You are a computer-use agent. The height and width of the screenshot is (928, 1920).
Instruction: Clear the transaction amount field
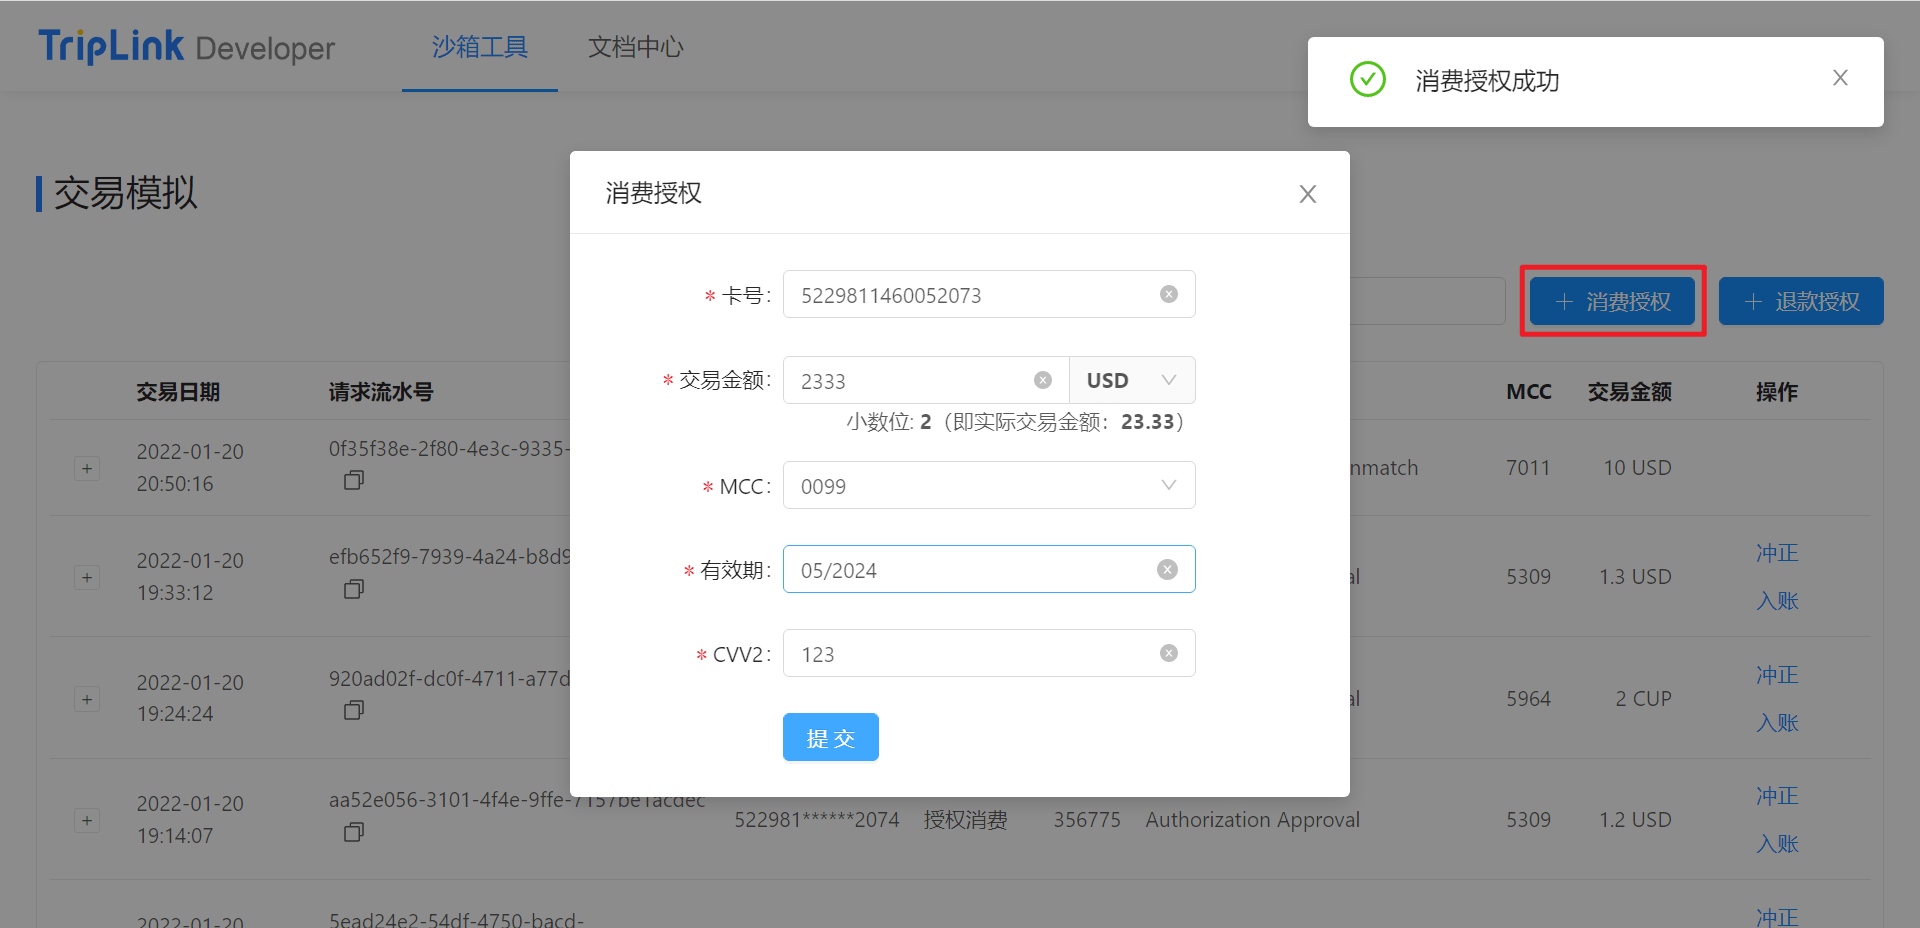pyautogui.click(x=1042, y=380)
